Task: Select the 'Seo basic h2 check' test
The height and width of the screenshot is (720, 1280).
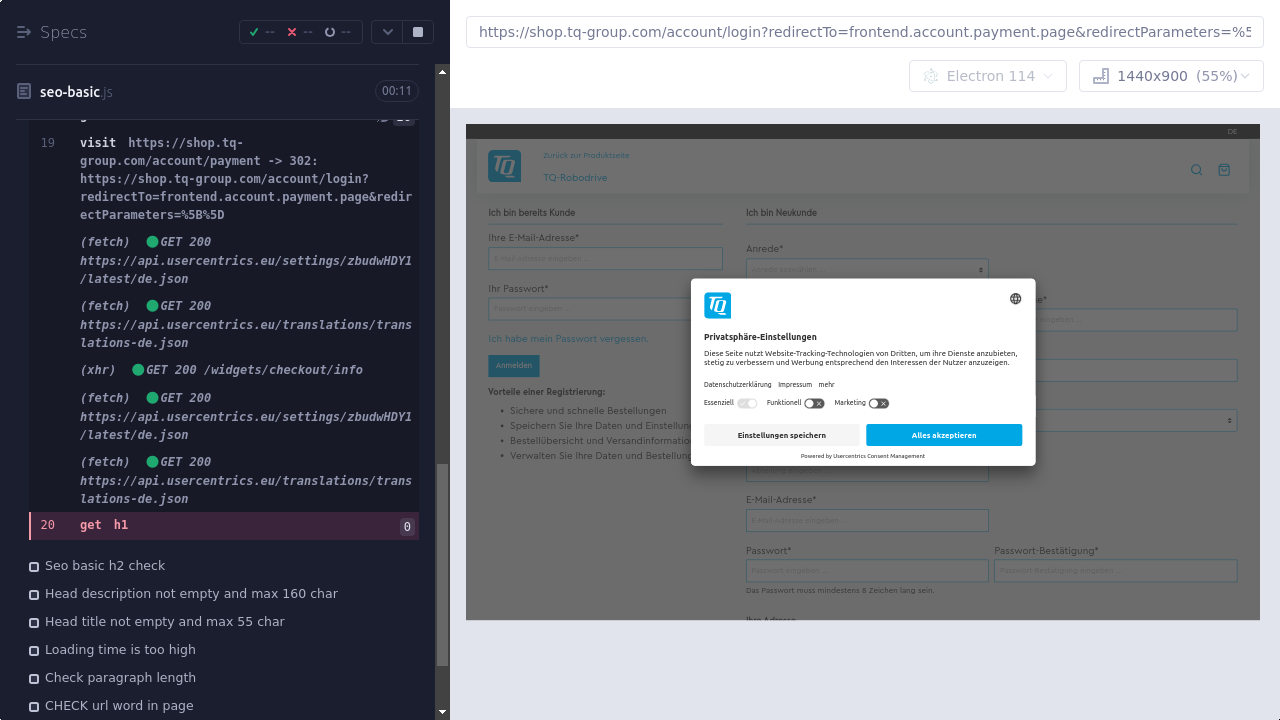Action: (x=105, y=566)
